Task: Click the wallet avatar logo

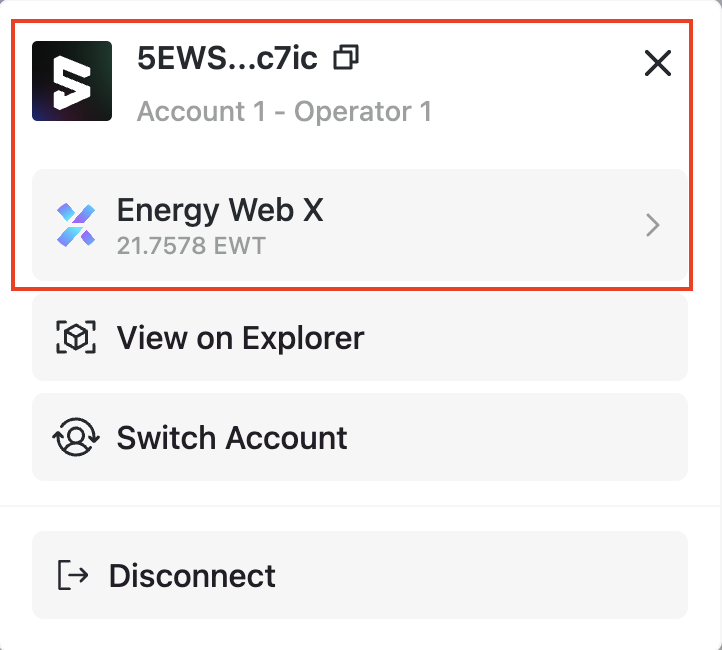Action: (x=72, y=81)
